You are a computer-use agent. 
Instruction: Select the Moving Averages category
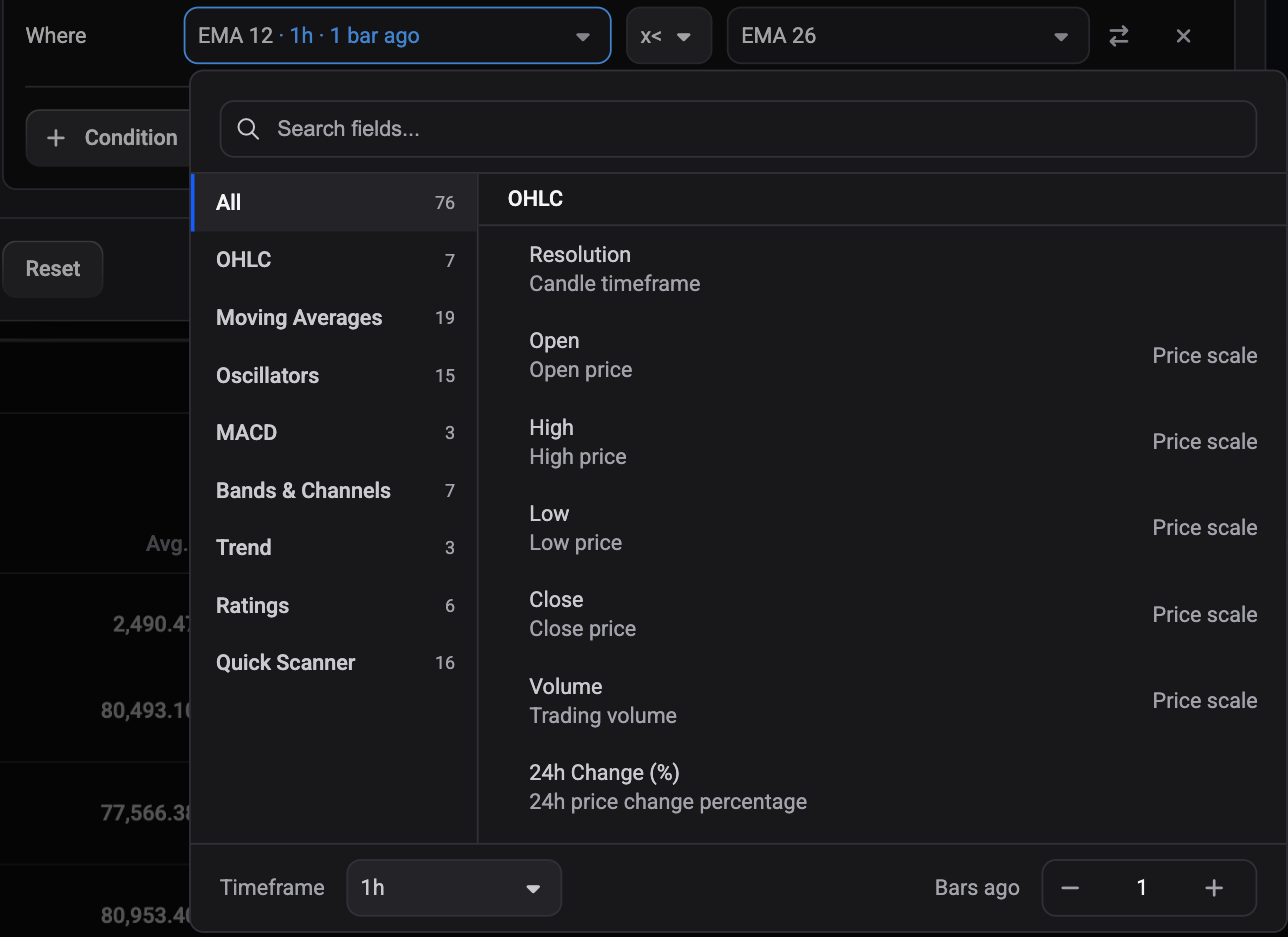coord(334,318)
